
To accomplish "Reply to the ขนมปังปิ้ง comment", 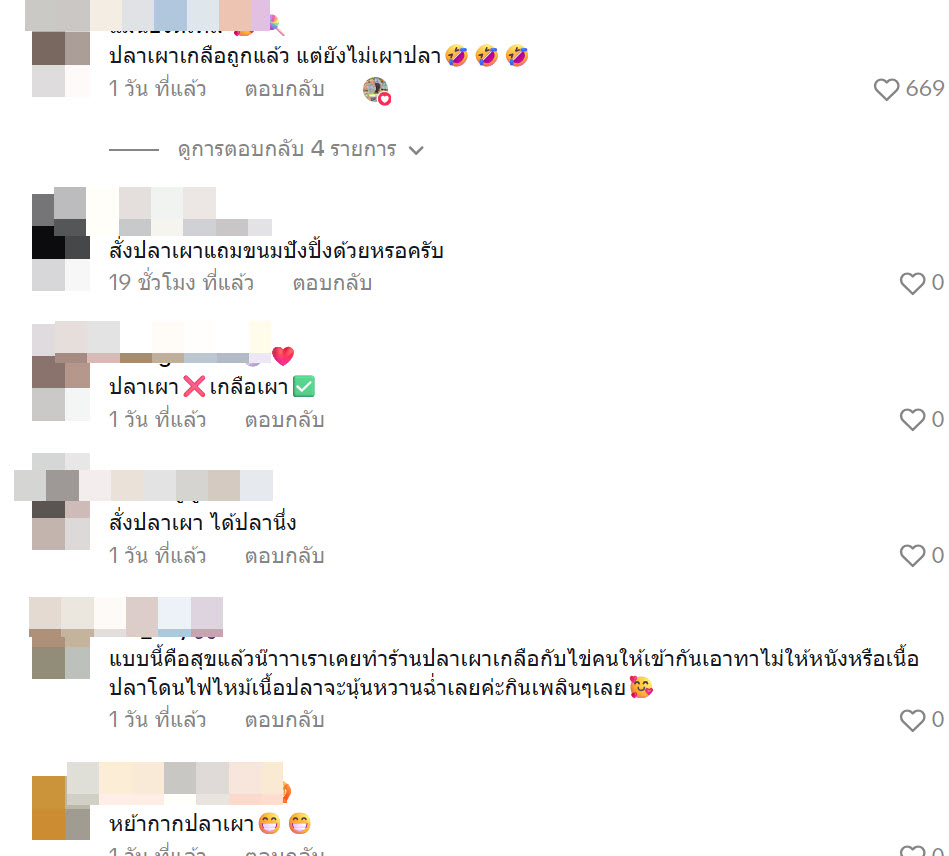I will coord(332,283).
